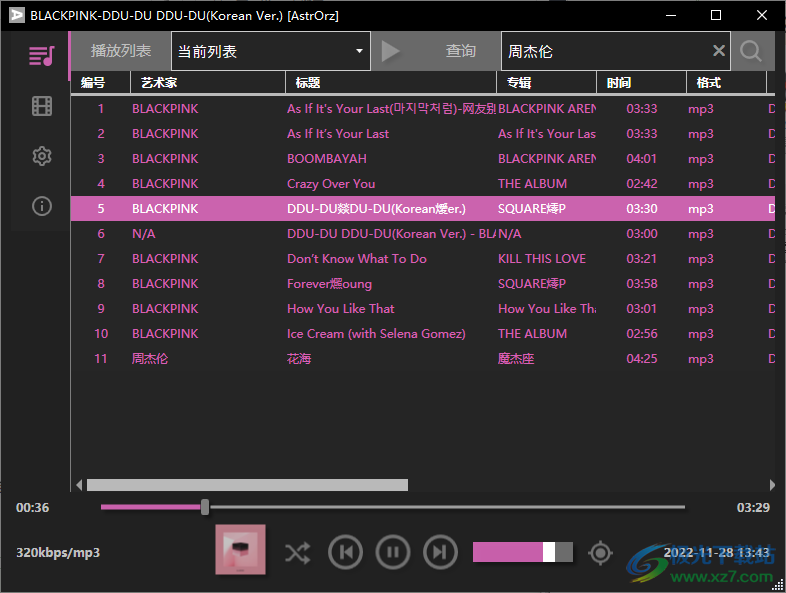Select the N/A artist DDU-DU DDU-DU row
Screen dimensions: 786x593
(423, 234)
